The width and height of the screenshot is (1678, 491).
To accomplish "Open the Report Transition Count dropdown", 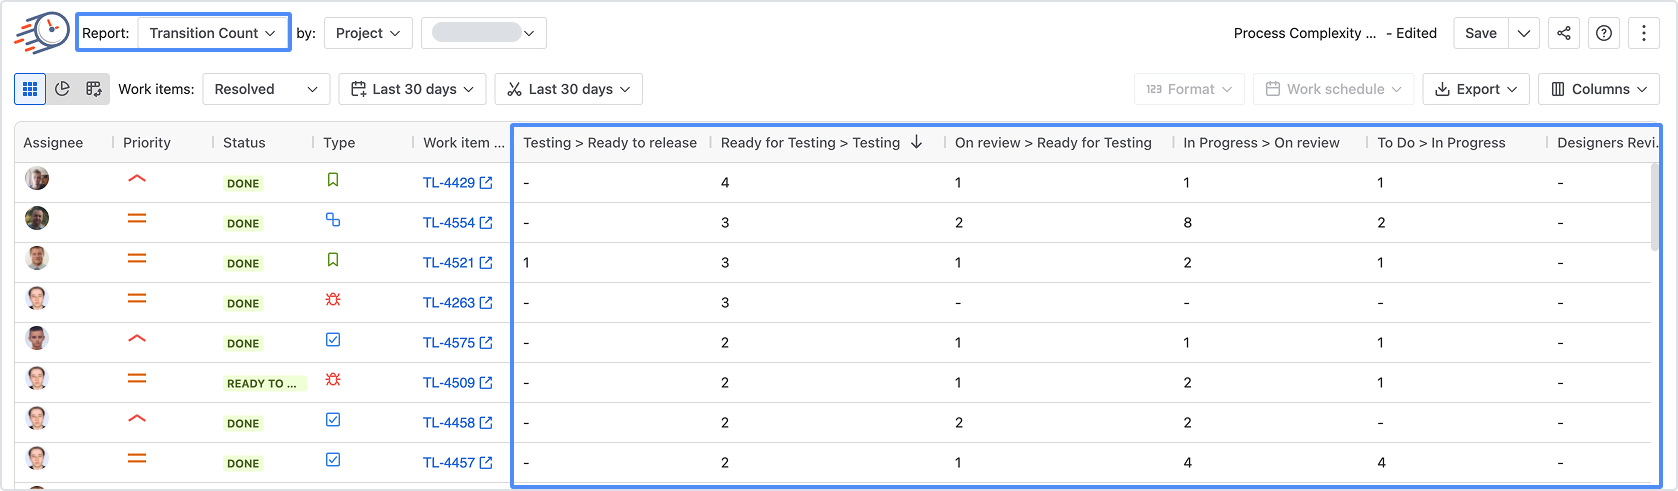I will [x=212, y=33].
